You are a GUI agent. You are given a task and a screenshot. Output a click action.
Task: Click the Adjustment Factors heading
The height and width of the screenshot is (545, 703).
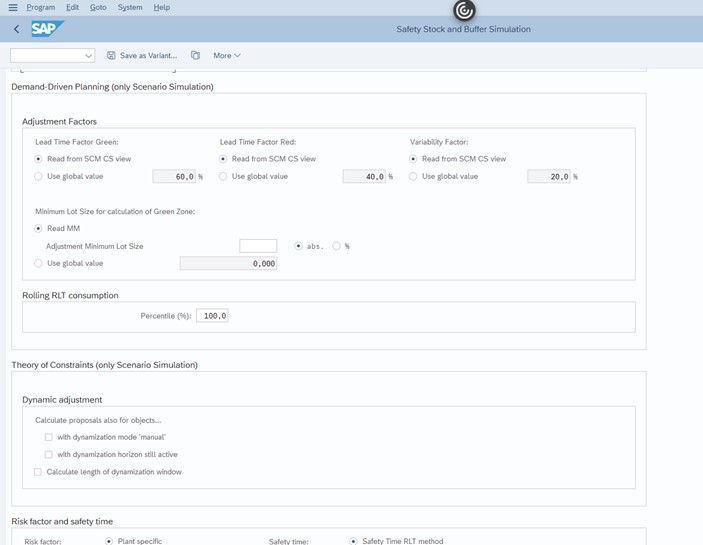click(59, 121)
